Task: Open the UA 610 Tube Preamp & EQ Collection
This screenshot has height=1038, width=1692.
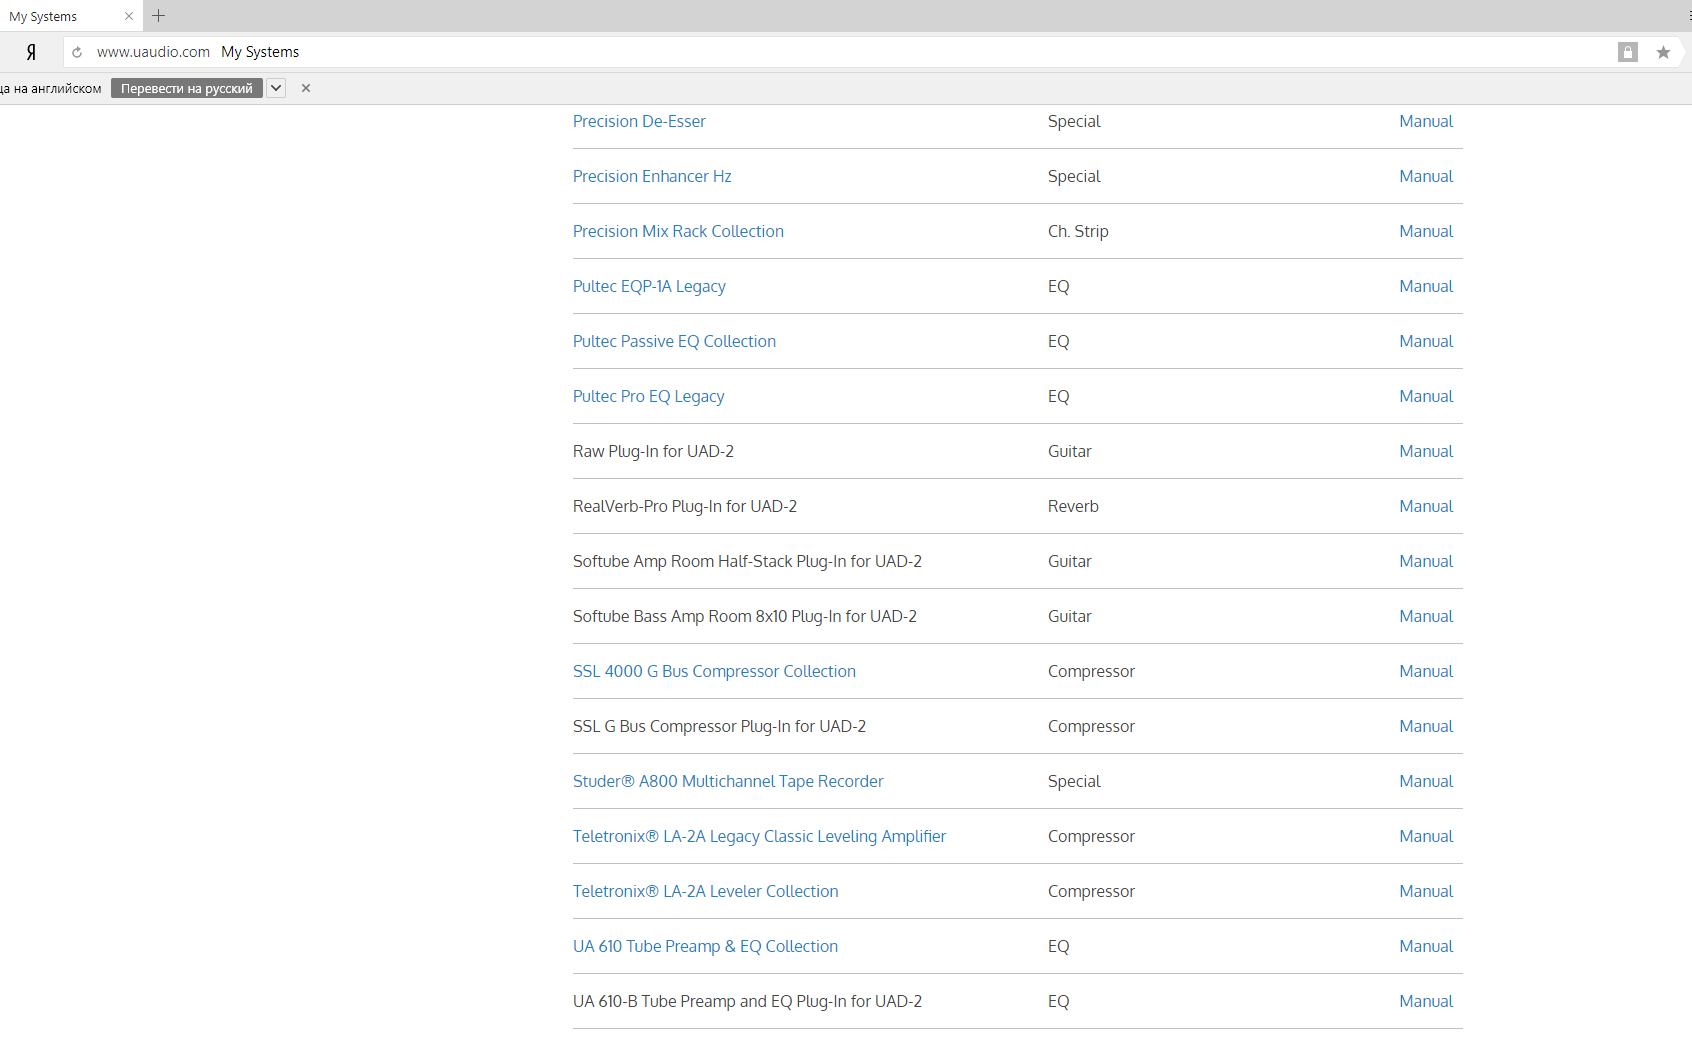Action: click(705, 946)
